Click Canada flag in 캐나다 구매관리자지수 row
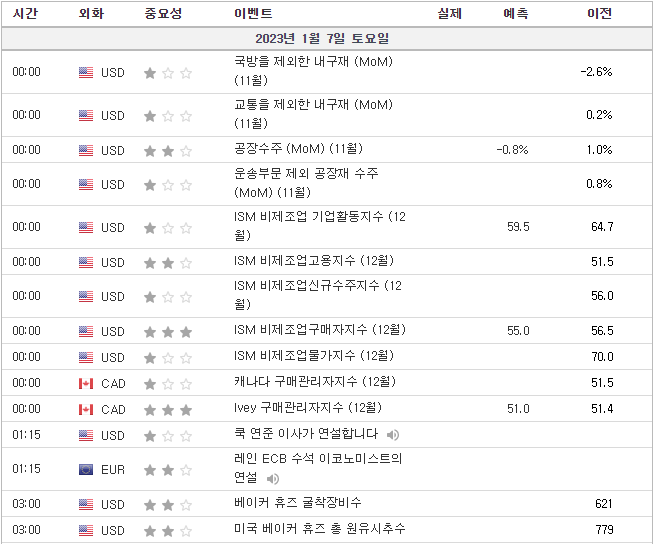 pos(86,383)
